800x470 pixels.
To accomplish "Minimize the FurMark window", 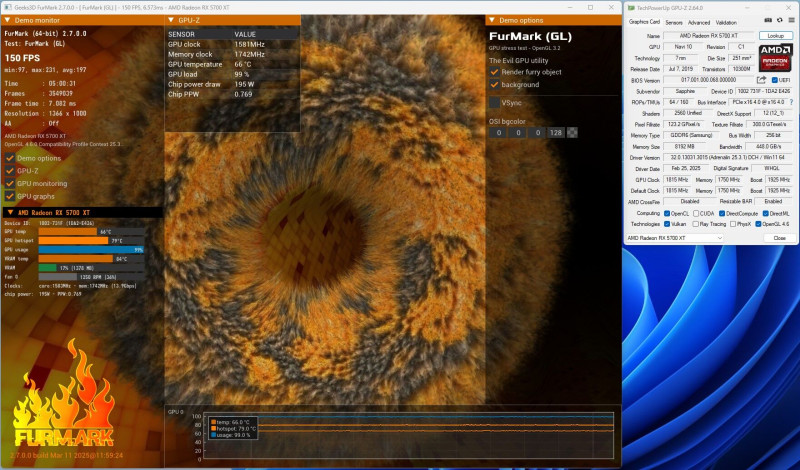I will pos(570,7).
